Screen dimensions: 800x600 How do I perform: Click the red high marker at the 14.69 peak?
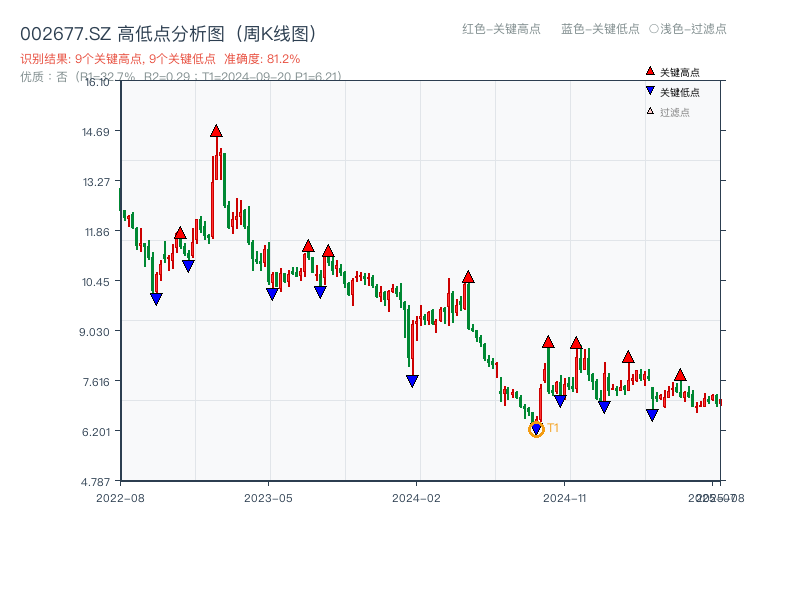(216, 131)
